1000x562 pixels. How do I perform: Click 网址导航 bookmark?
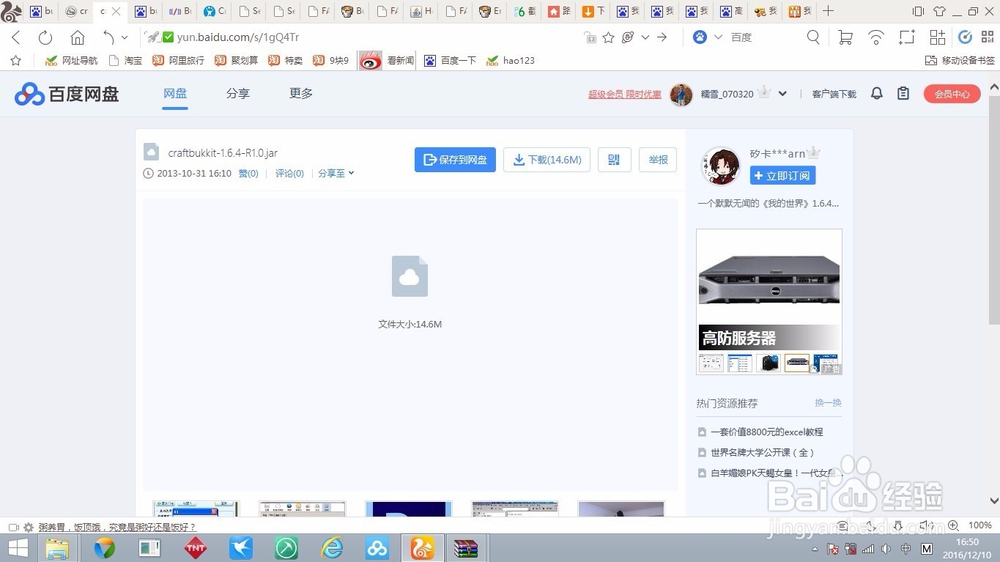pyautogui.click(x=71, y=61)
